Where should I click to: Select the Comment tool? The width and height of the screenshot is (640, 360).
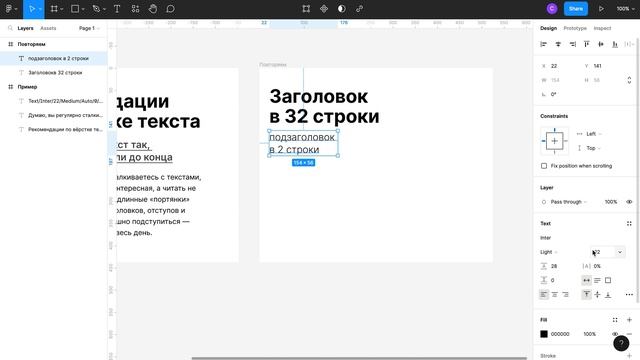[x=171, y=9]
